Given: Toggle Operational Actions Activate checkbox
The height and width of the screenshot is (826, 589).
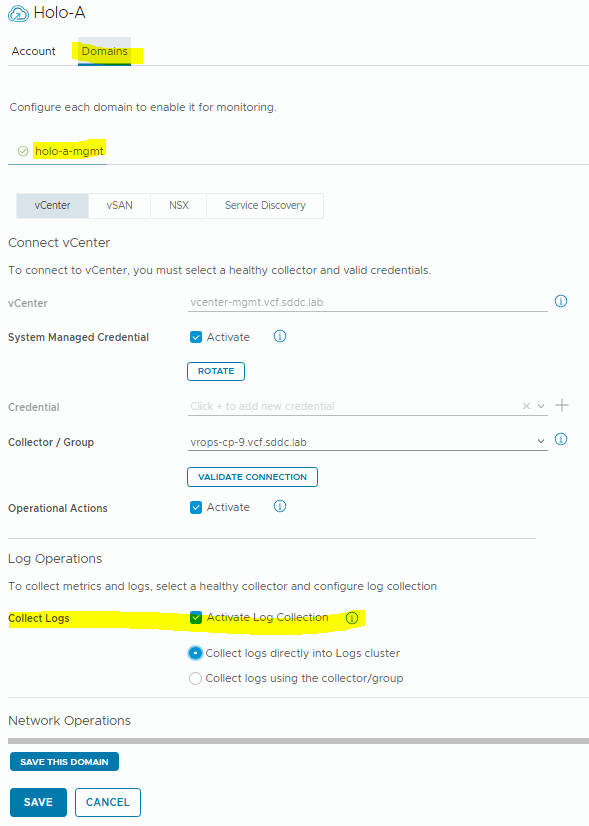Looking at the screenshot, I should (x=196, y=507).
